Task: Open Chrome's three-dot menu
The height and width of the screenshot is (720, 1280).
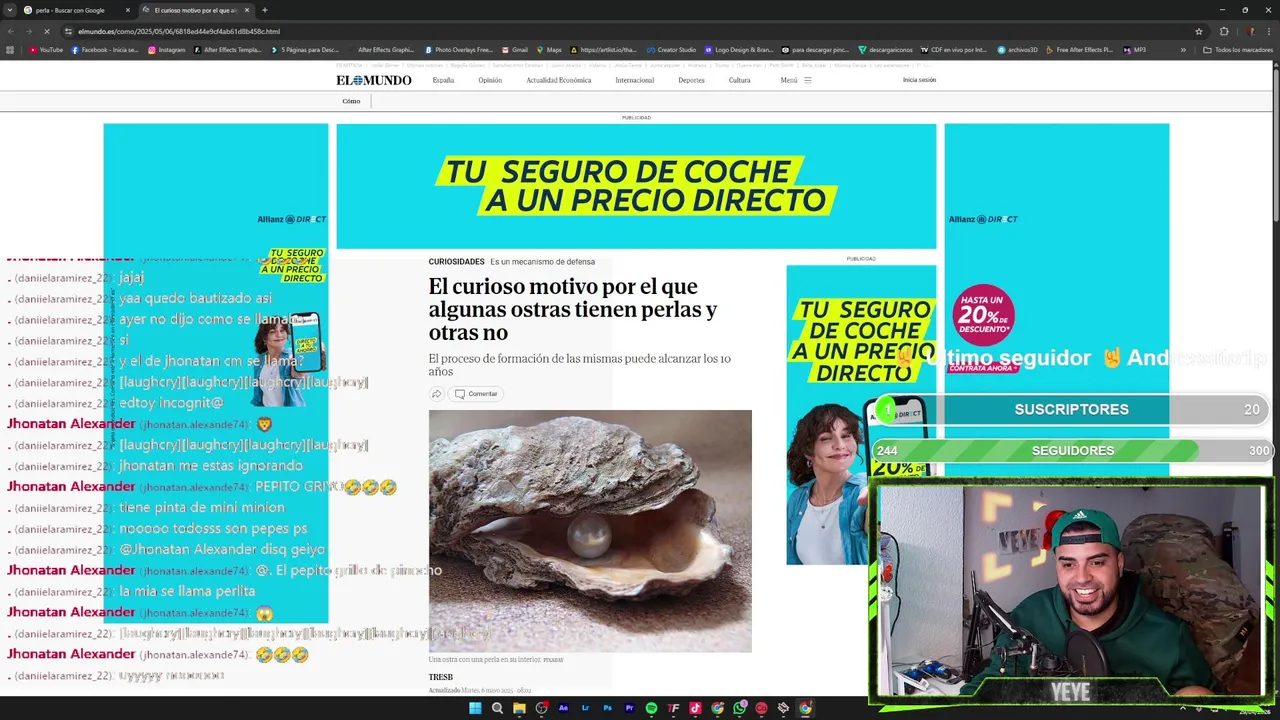Action: (1267, 31)
